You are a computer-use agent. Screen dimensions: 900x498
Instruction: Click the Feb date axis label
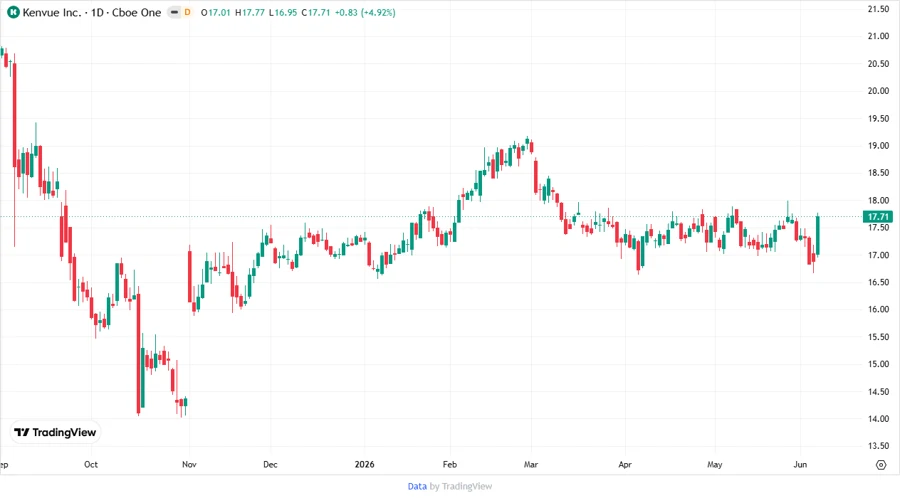click(450, 464)
